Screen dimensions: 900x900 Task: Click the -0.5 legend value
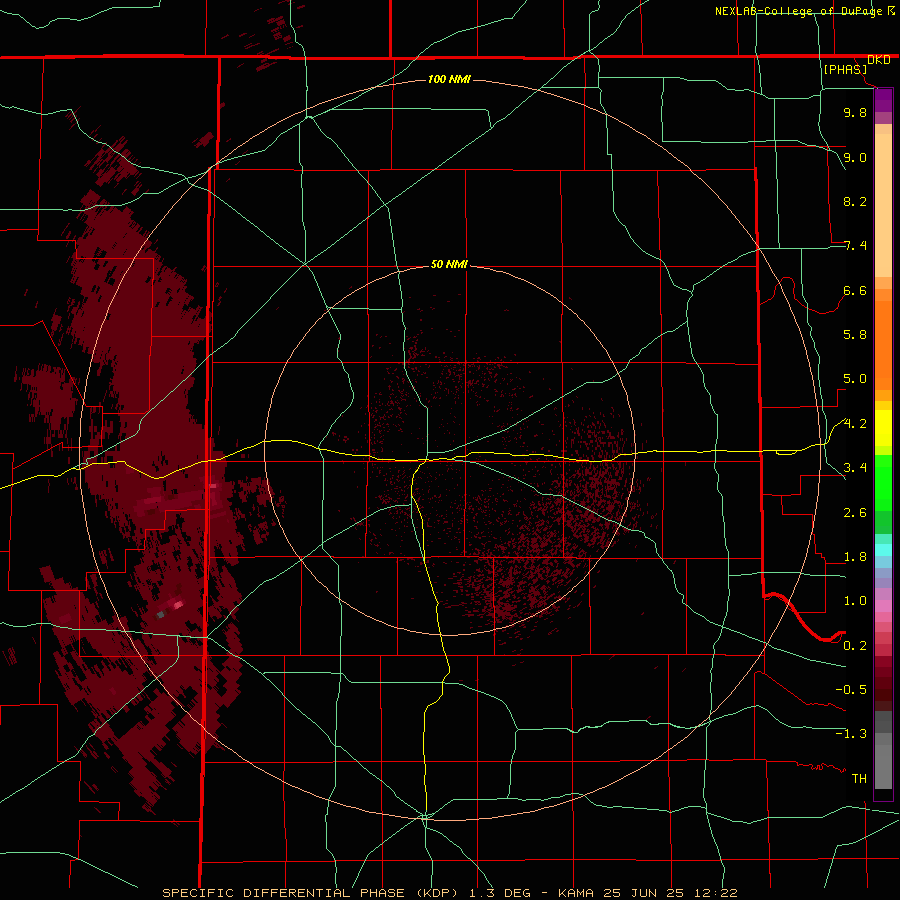coord(851,690)
